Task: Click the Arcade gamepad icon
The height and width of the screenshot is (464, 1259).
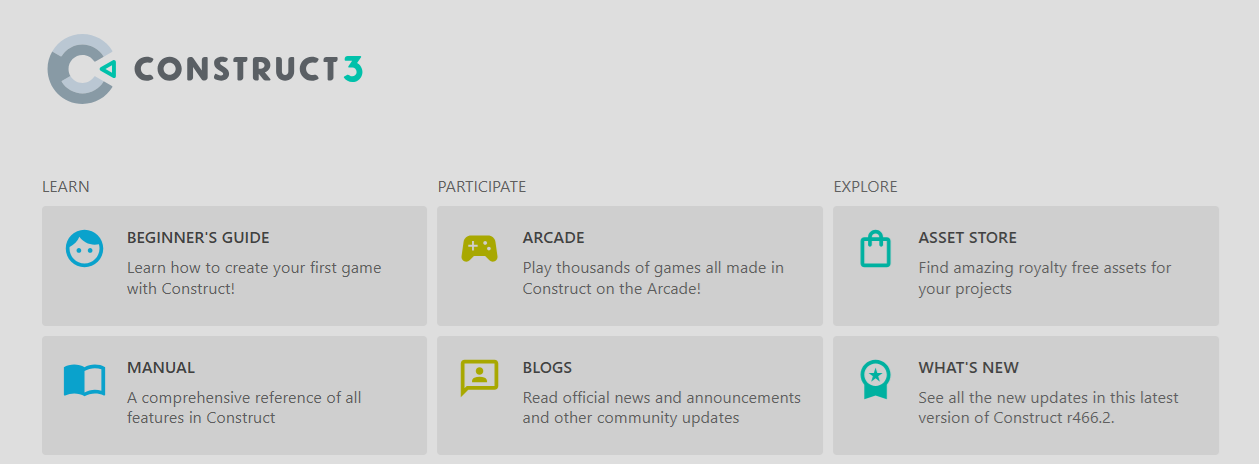Action: [479, 248]
